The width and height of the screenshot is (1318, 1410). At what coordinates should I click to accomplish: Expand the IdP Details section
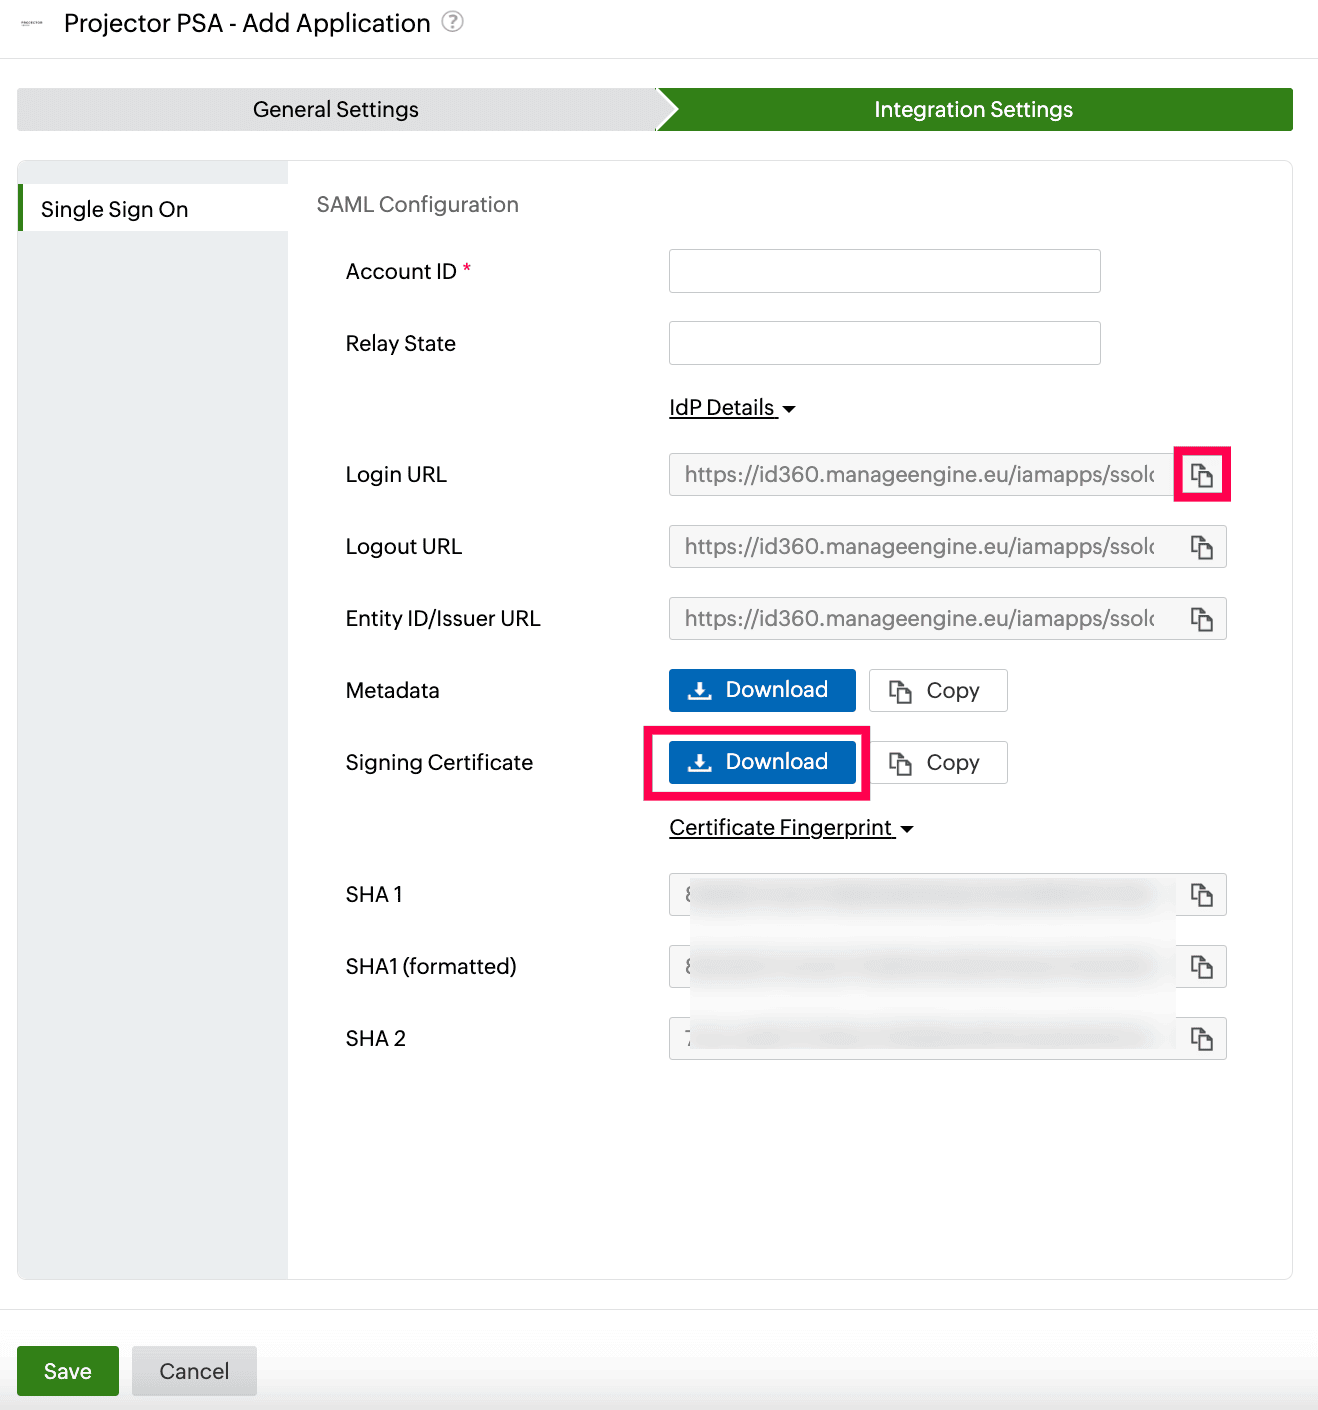pyautogui.click(x=732, y=407)
